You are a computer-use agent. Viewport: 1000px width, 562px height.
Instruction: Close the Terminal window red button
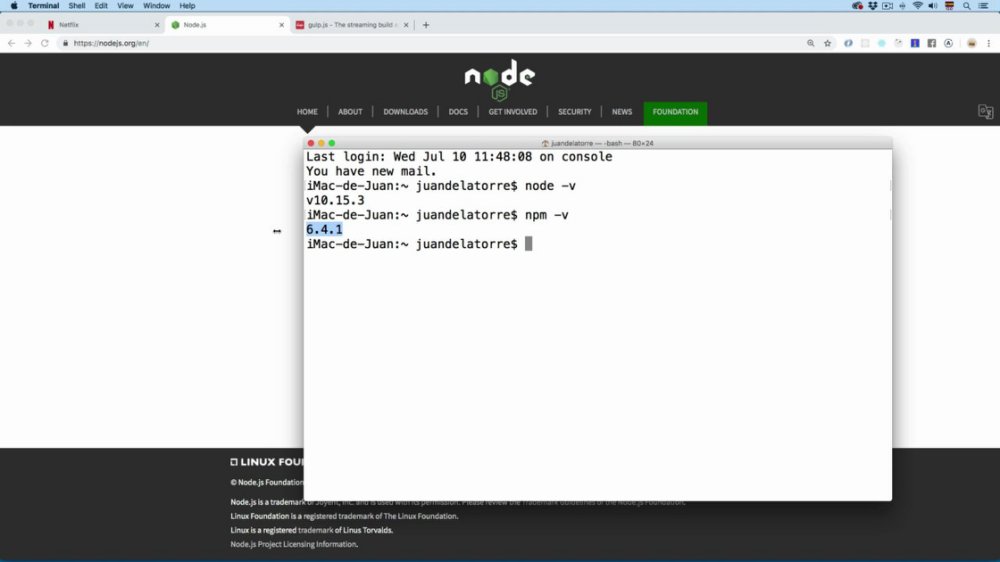pyautogui.click(x=311, y=143)
